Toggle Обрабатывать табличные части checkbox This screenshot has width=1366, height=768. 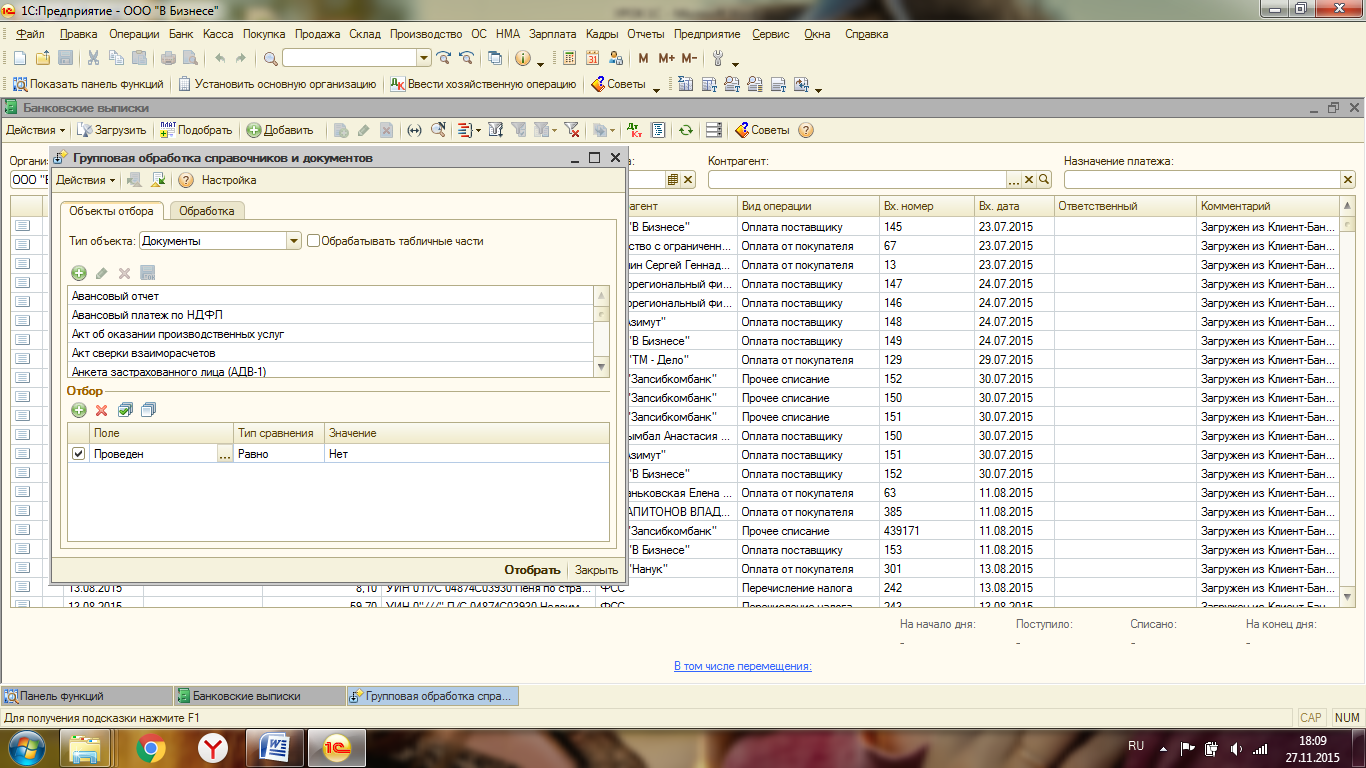[313, 241]
